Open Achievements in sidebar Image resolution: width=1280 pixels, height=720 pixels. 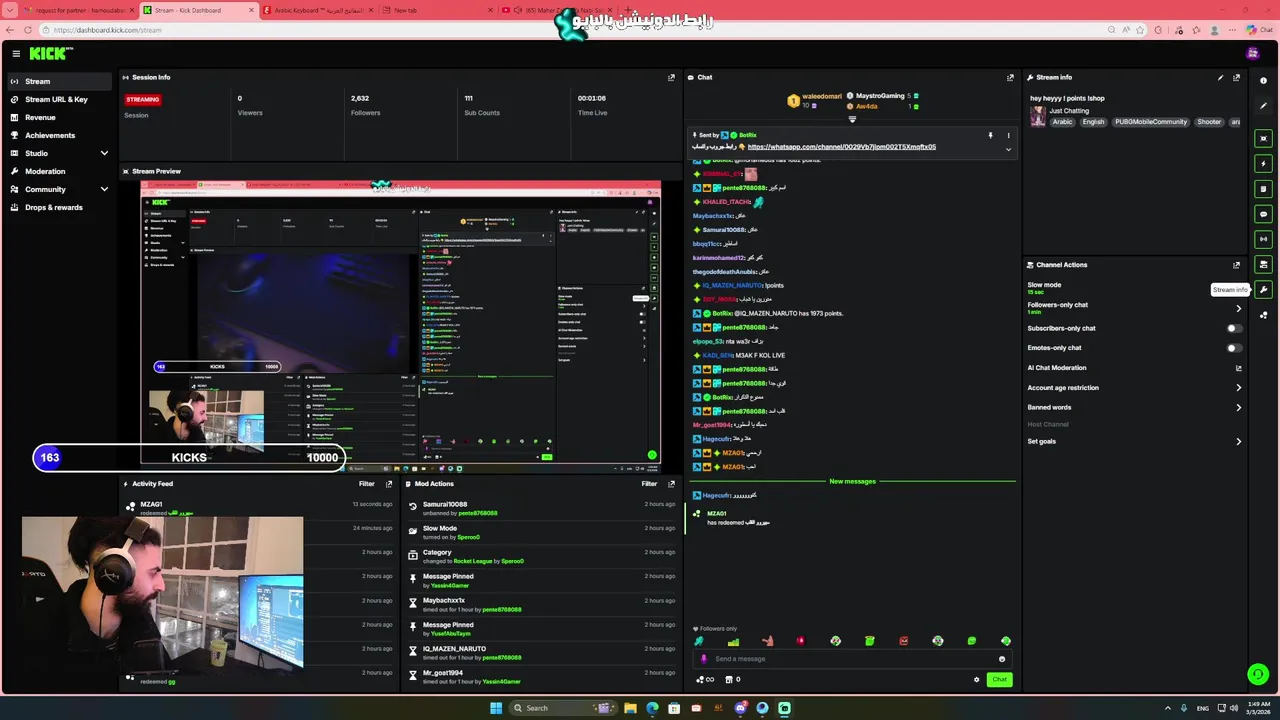pos(59,135)
